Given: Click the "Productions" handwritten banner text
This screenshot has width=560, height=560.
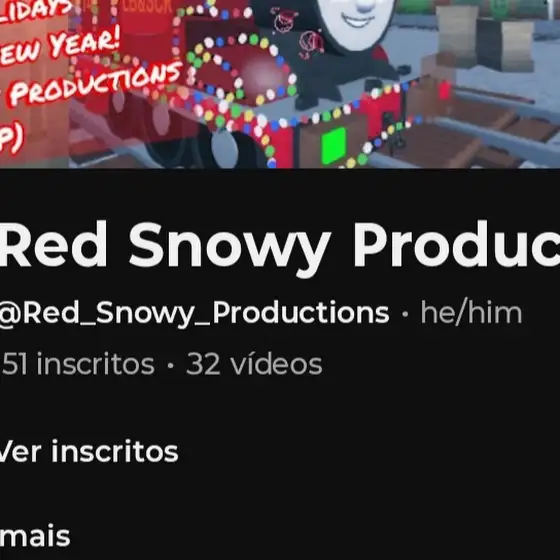Looking at the screenshot, I should coord(96,84).
